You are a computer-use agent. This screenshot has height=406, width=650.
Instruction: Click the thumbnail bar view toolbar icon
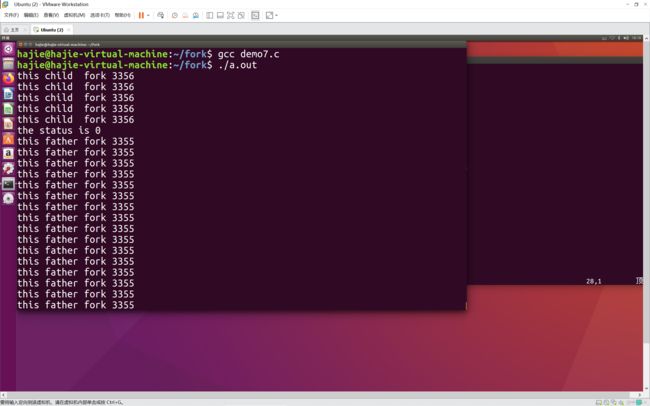click(220, 15)
